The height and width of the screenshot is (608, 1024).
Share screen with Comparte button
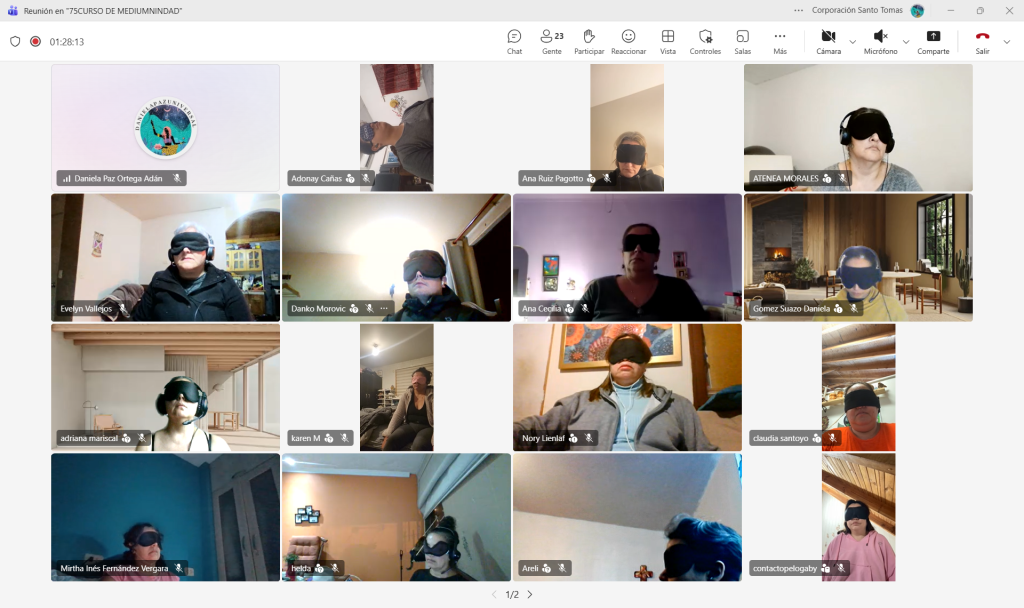tap(933, 42)
